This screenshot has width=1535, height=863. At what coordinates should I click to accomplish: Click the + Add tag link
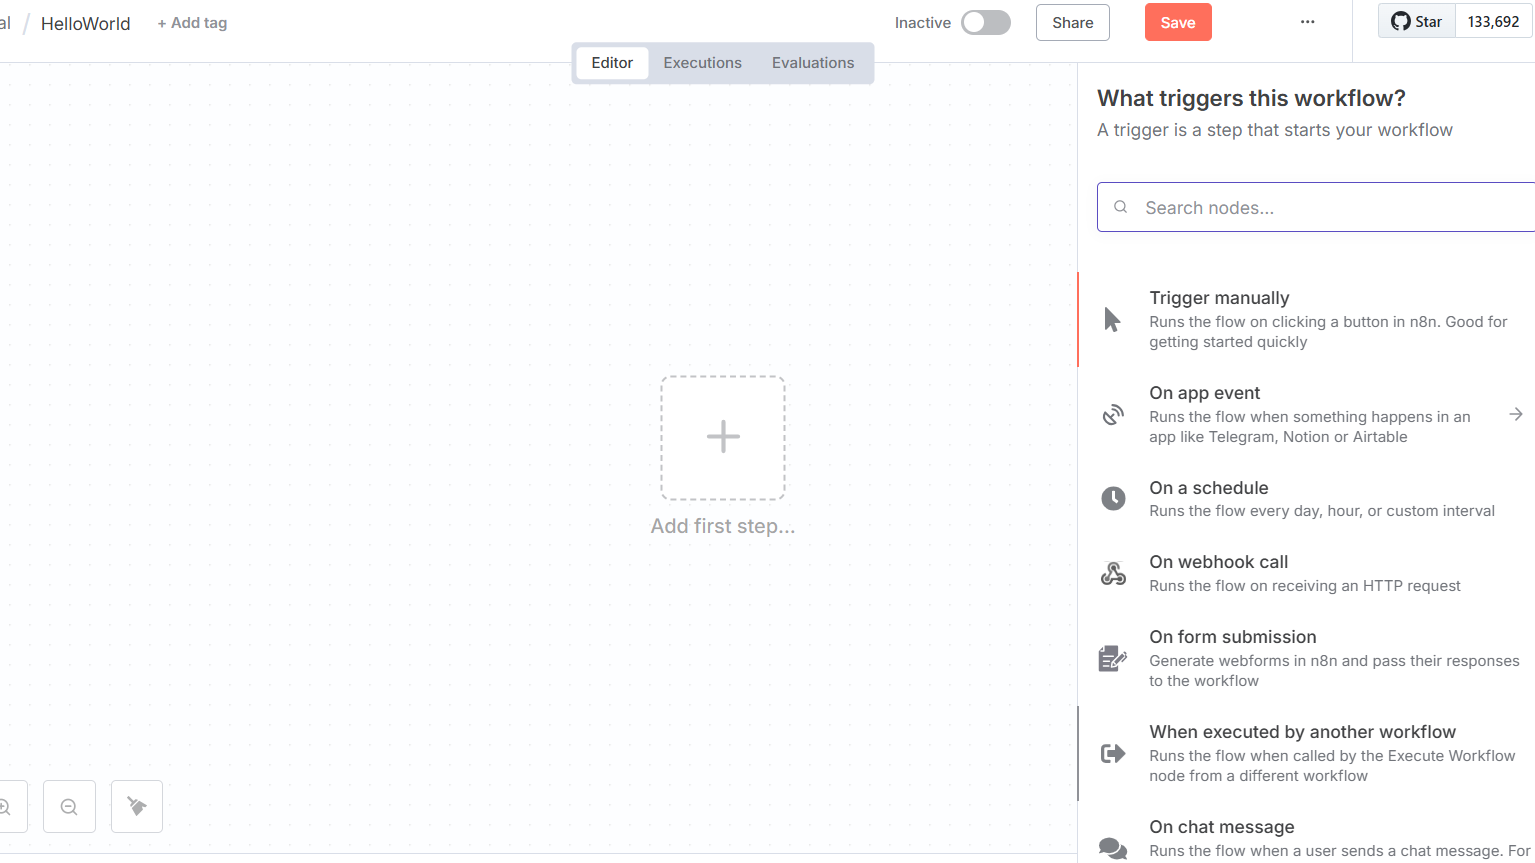coord(192,23)
